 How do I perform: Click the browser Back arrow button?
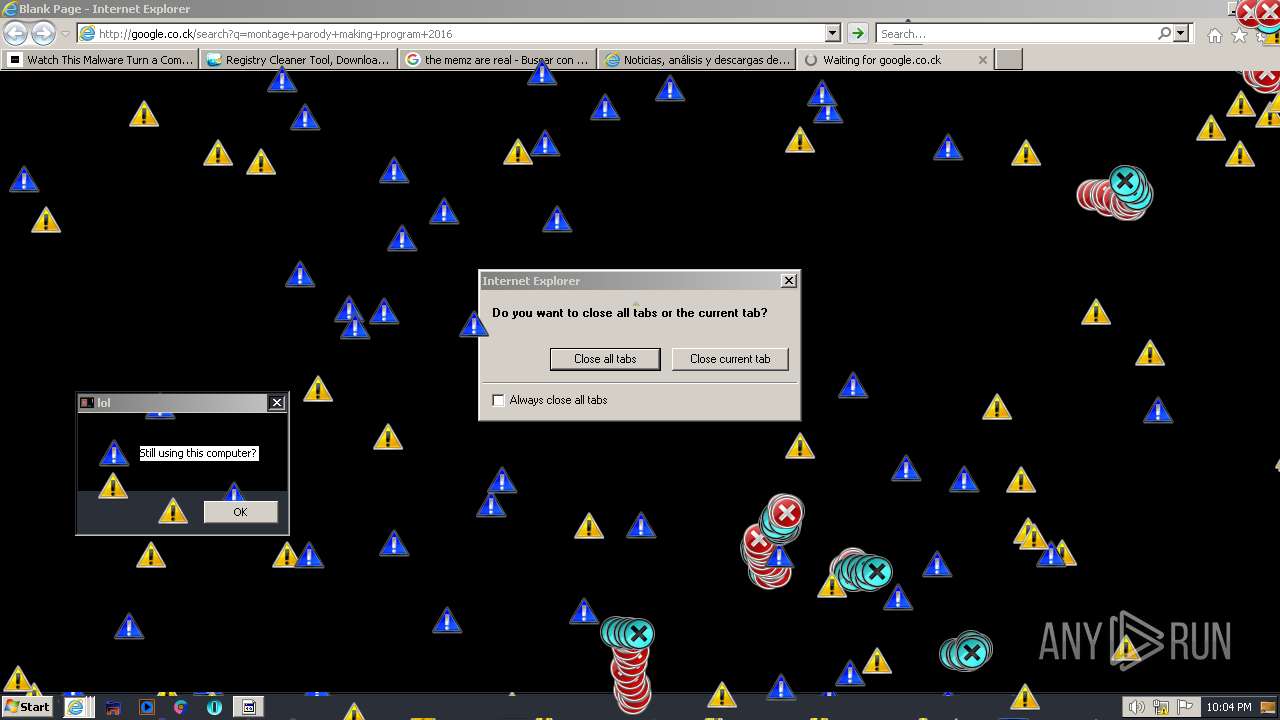coord(16,34)
